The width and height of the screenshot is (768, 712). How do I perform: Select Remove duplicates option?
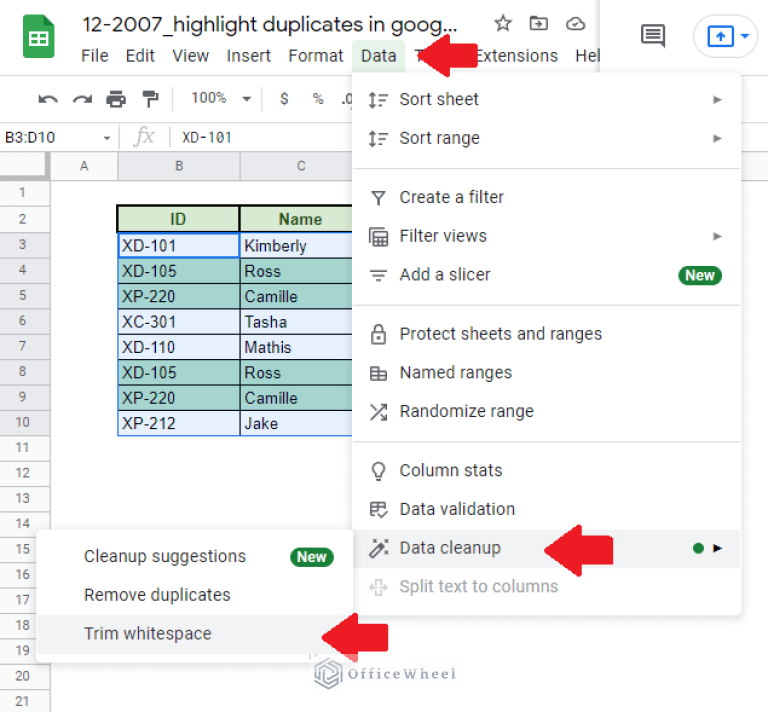pos(157,594)
